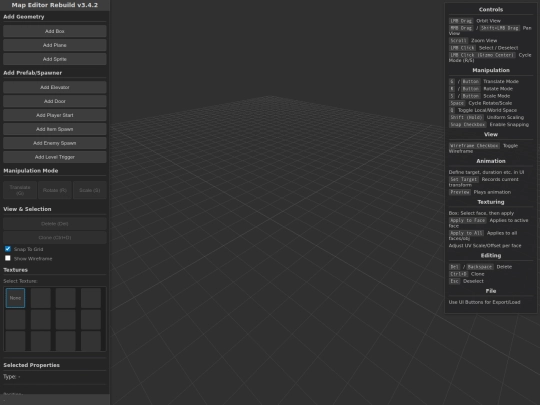Click Adjust UV Scale/Offset per face text

pos(485,246)
